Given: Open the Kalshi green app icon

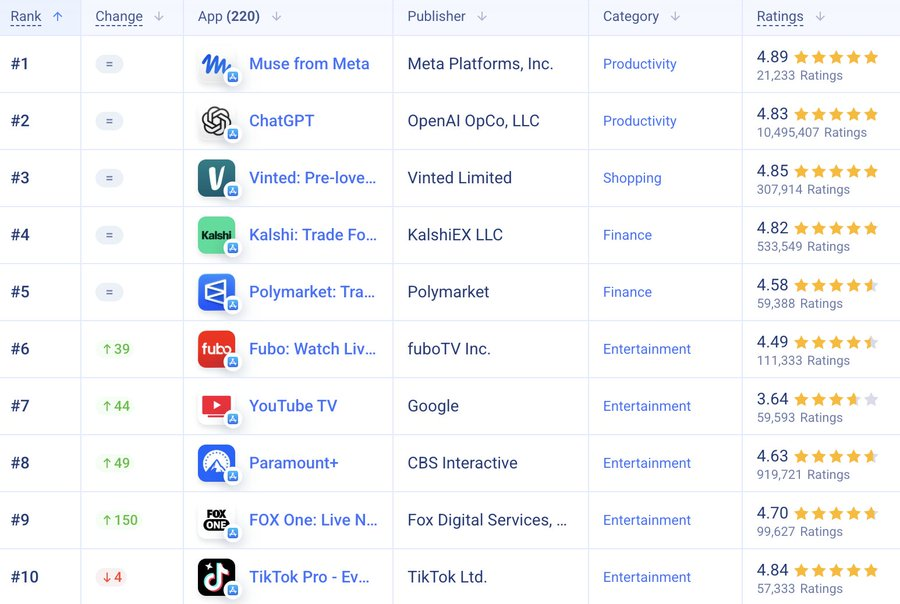Looking at the screenshot, I should pos(216,235).
